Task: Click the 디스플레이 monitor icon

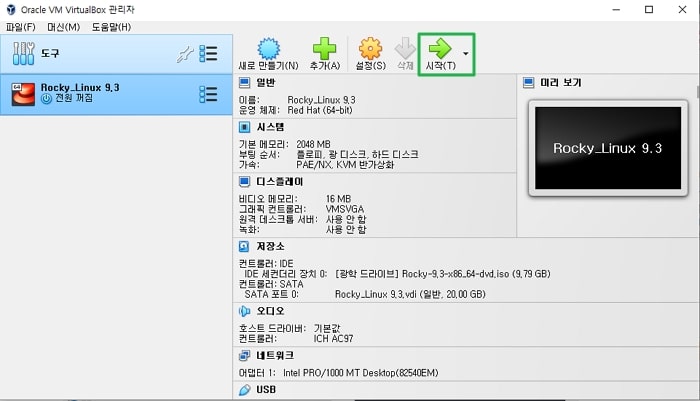Action: (244, 182)
